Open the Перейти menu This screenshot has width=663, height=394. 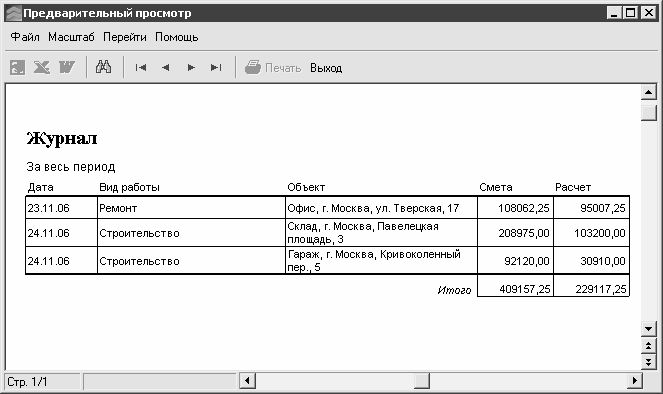pyautogui.click(x=125, y=37)
